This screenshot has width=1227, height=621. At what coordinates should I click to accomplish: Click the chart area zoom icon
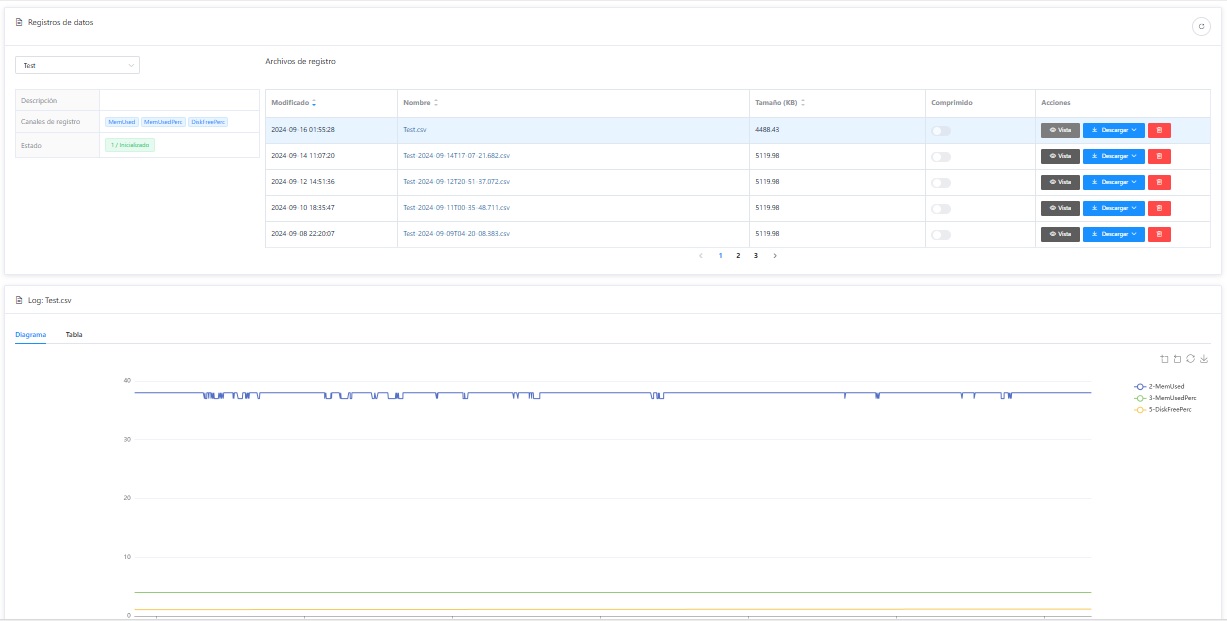1164,359
